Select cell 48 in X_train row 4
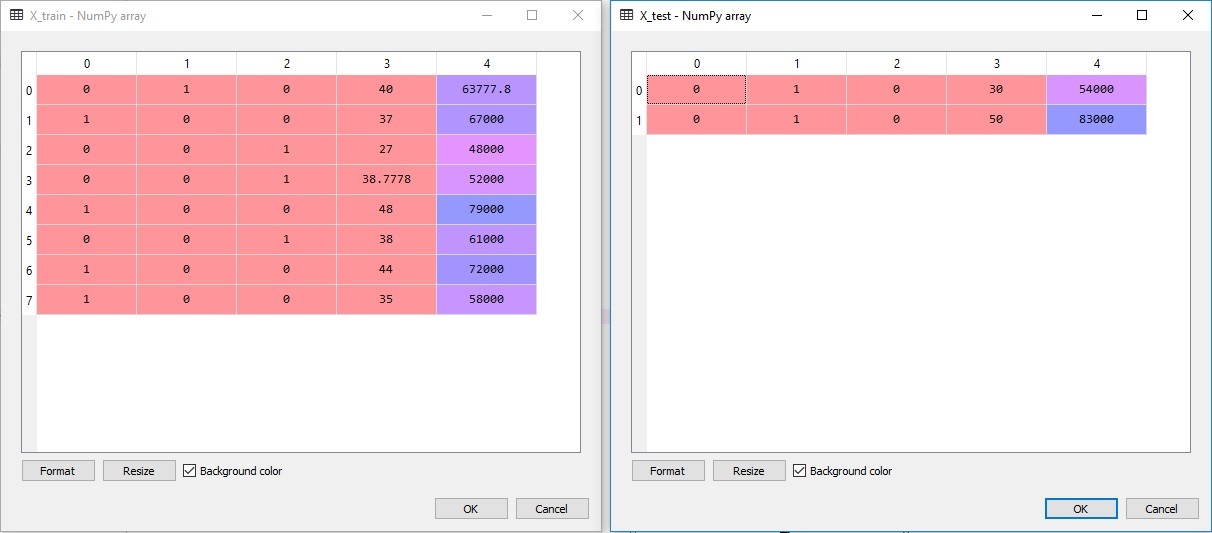This screenshot has height=533, width=1212. pyautogui.click(x=386, y=209)
